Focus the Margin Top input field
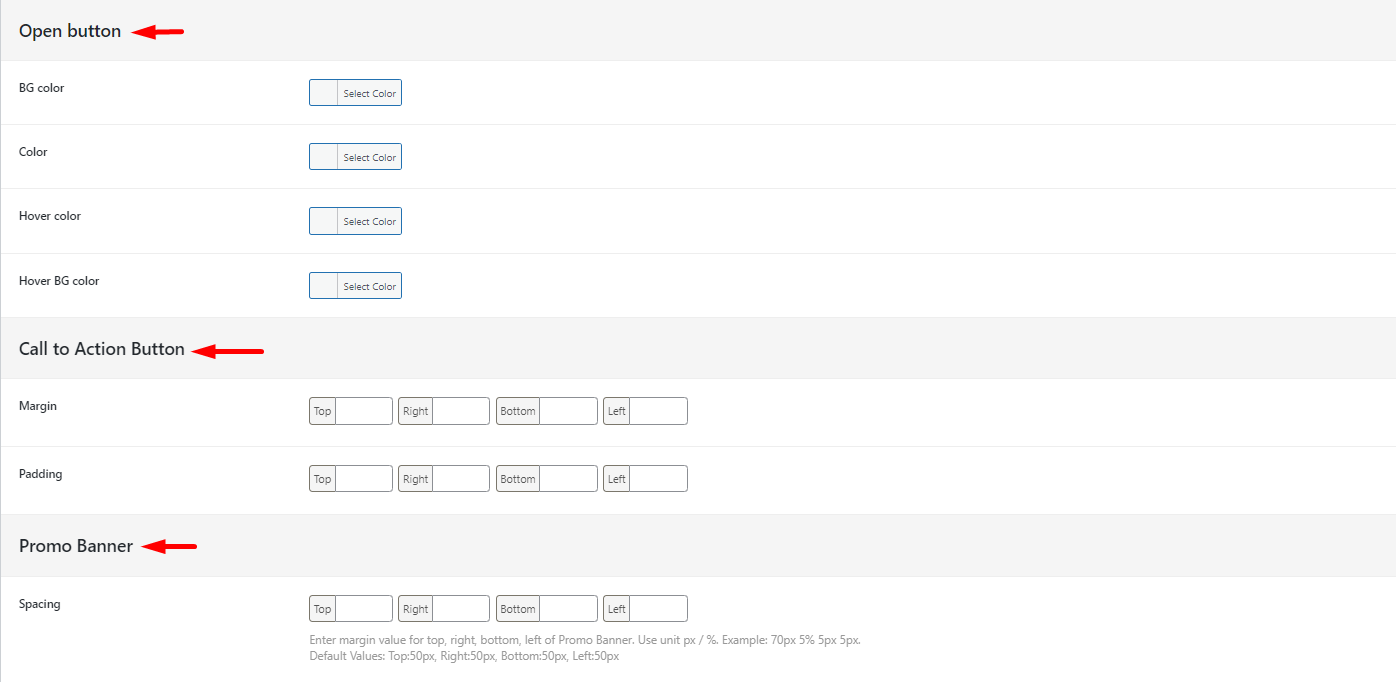The image size is (1396, 684). (363, 411)
